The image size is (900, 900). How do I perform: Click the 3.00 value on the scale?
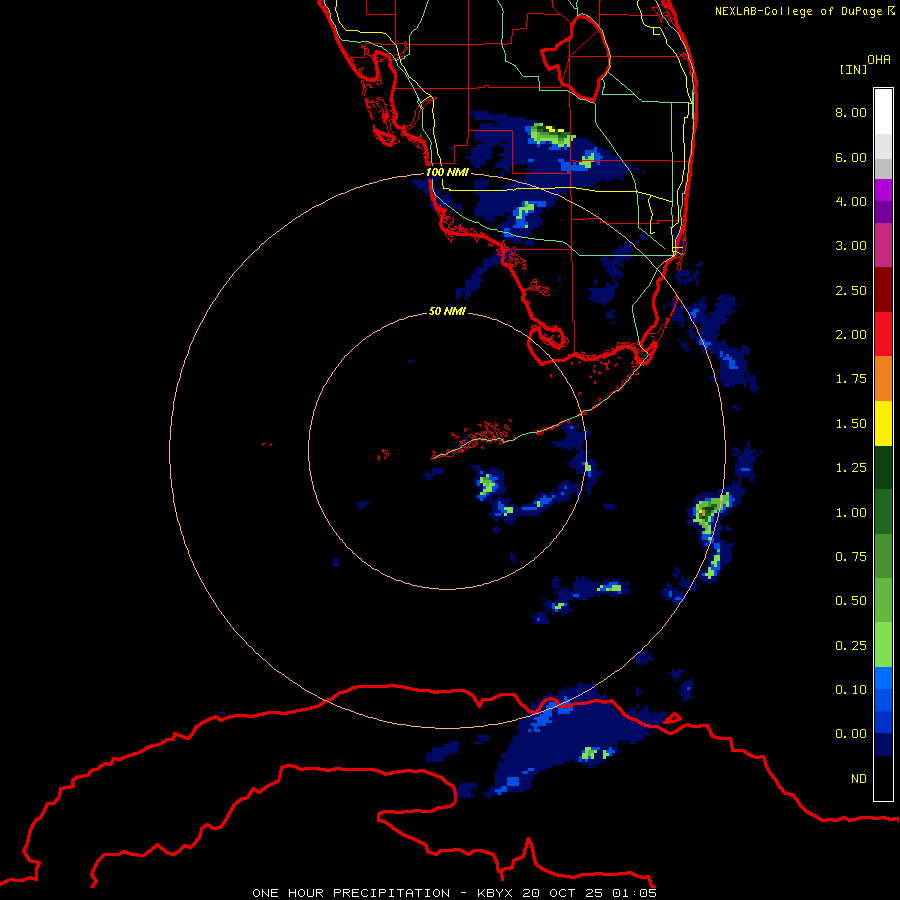[851, 246]
